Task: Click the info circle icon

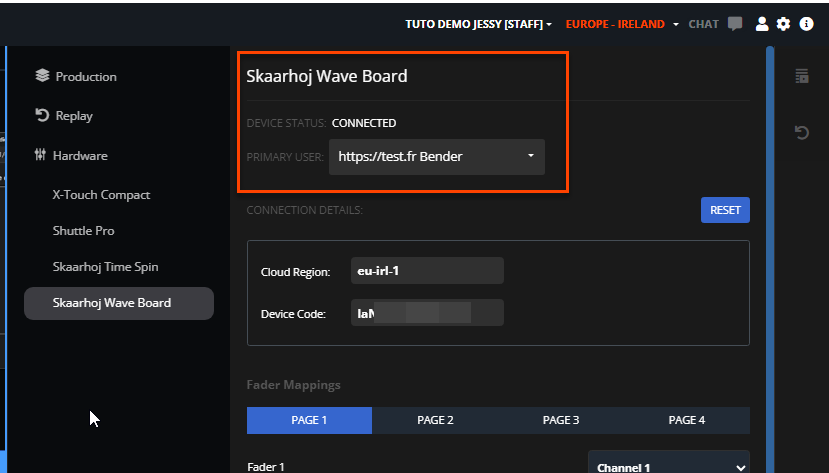Action: (x=806, y=24)
